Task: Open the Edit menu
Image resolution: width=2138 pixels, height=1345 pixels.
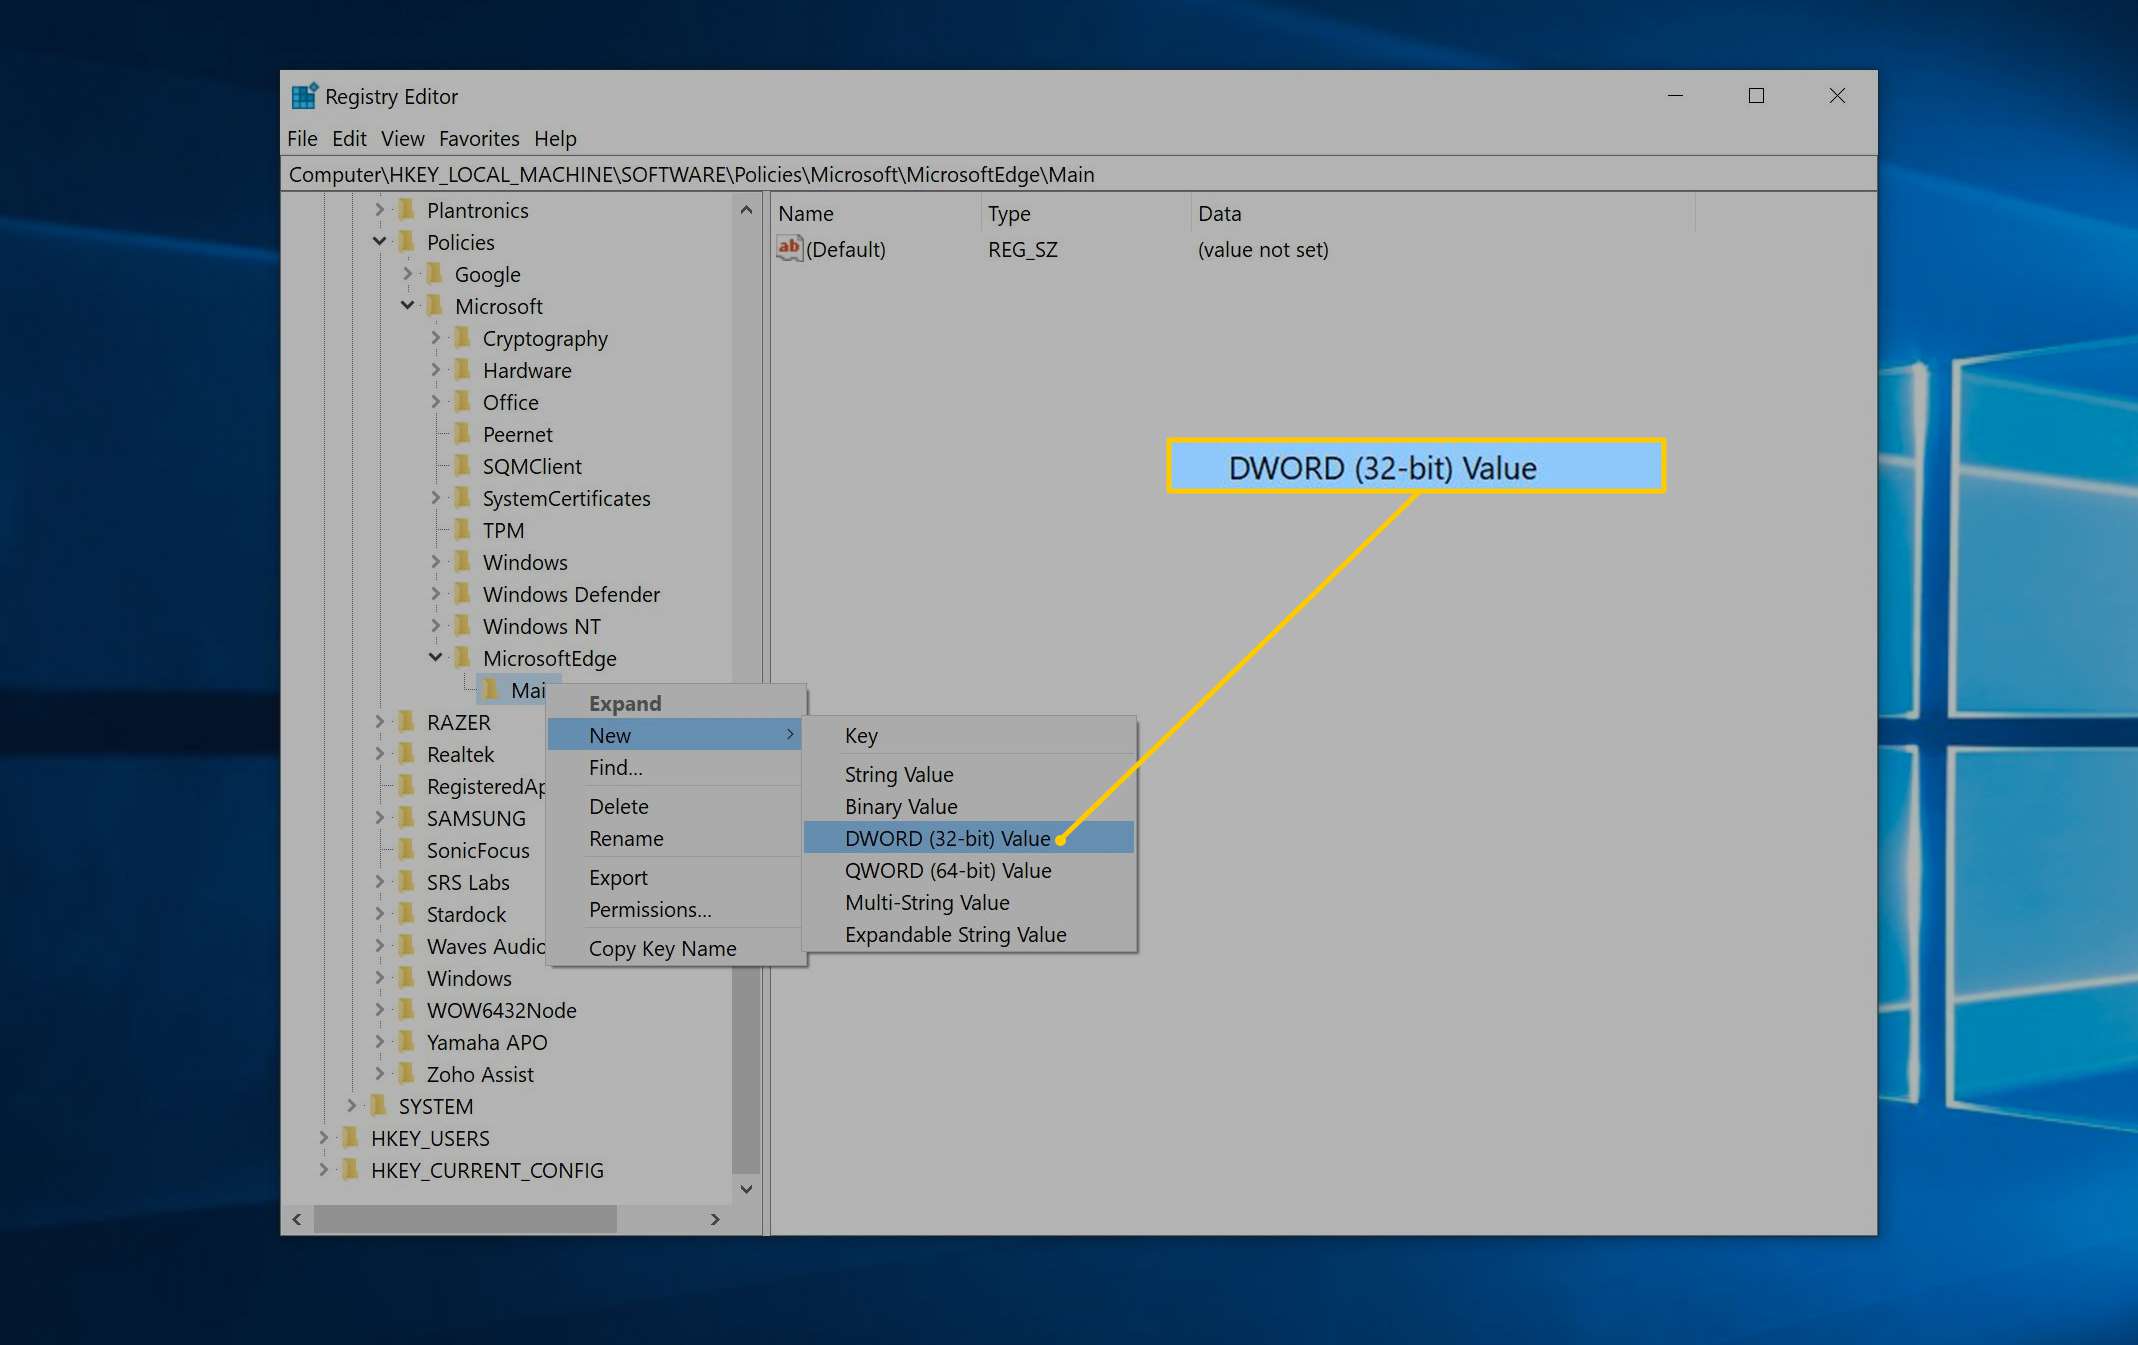Action: coord(349,138)
